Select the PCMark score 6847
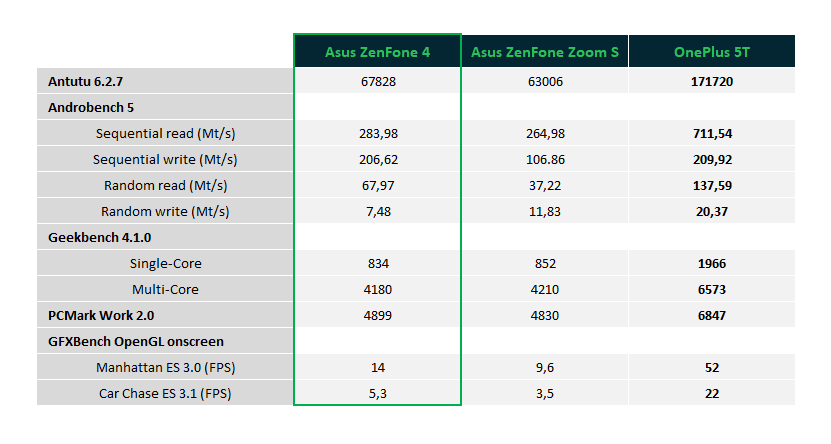The image size is (831, 444). [x=712, y=315]
